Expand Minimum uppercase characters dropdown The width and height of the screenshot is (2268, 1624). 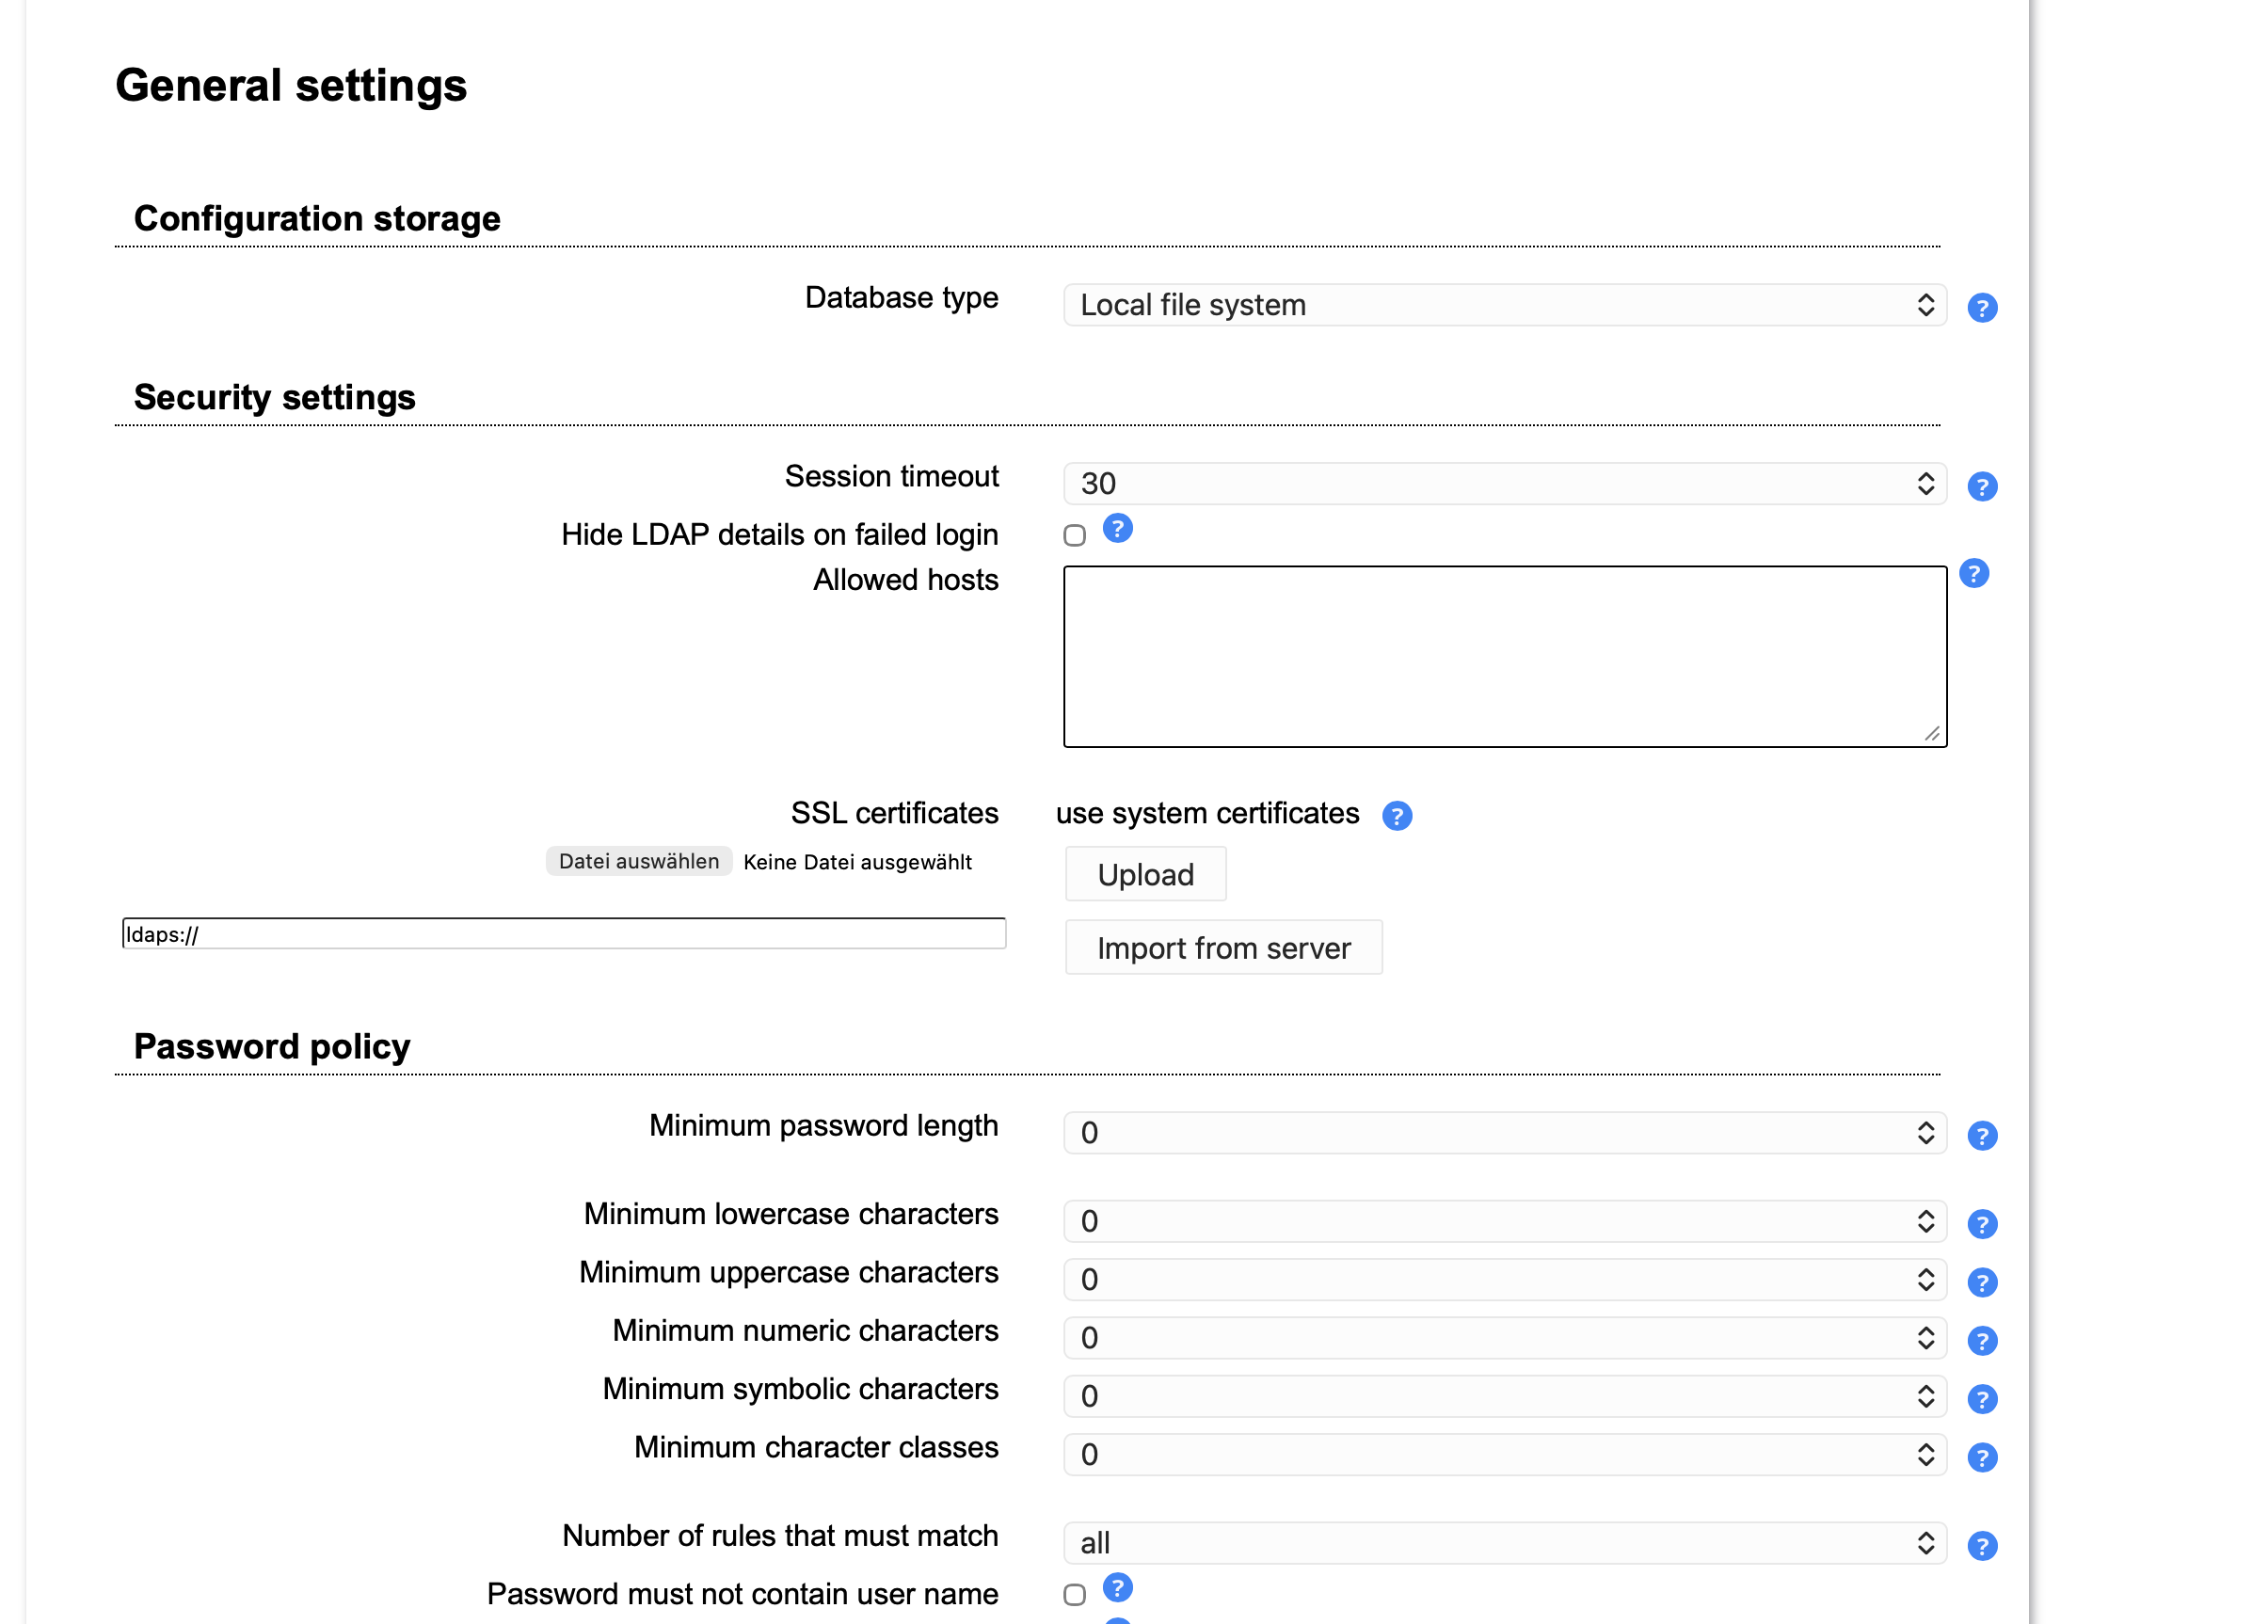coord(1504,1280)
